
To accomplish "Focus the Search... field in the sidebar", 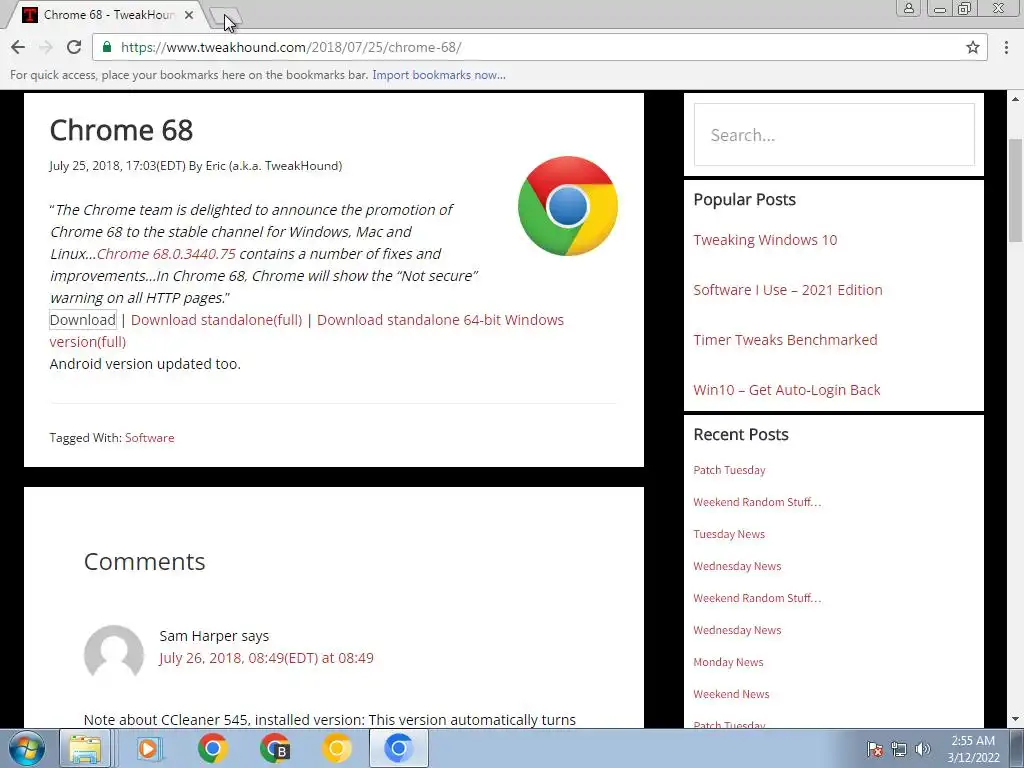I will point(834,135).
